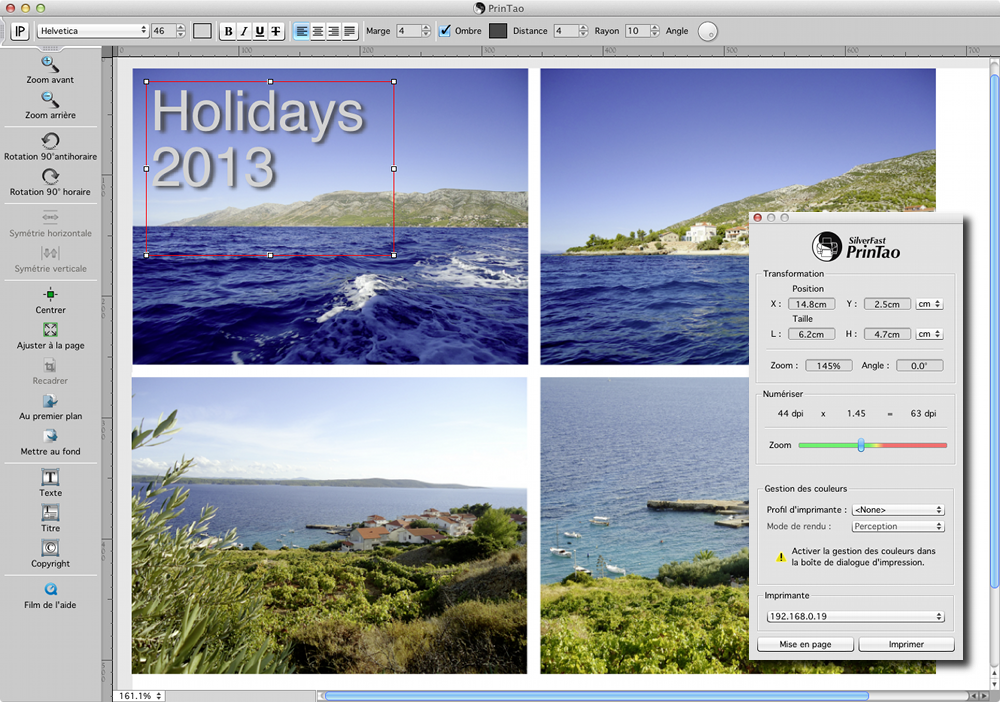Expand the Profil d'imprimante dropdown

(x=897, y=510)
